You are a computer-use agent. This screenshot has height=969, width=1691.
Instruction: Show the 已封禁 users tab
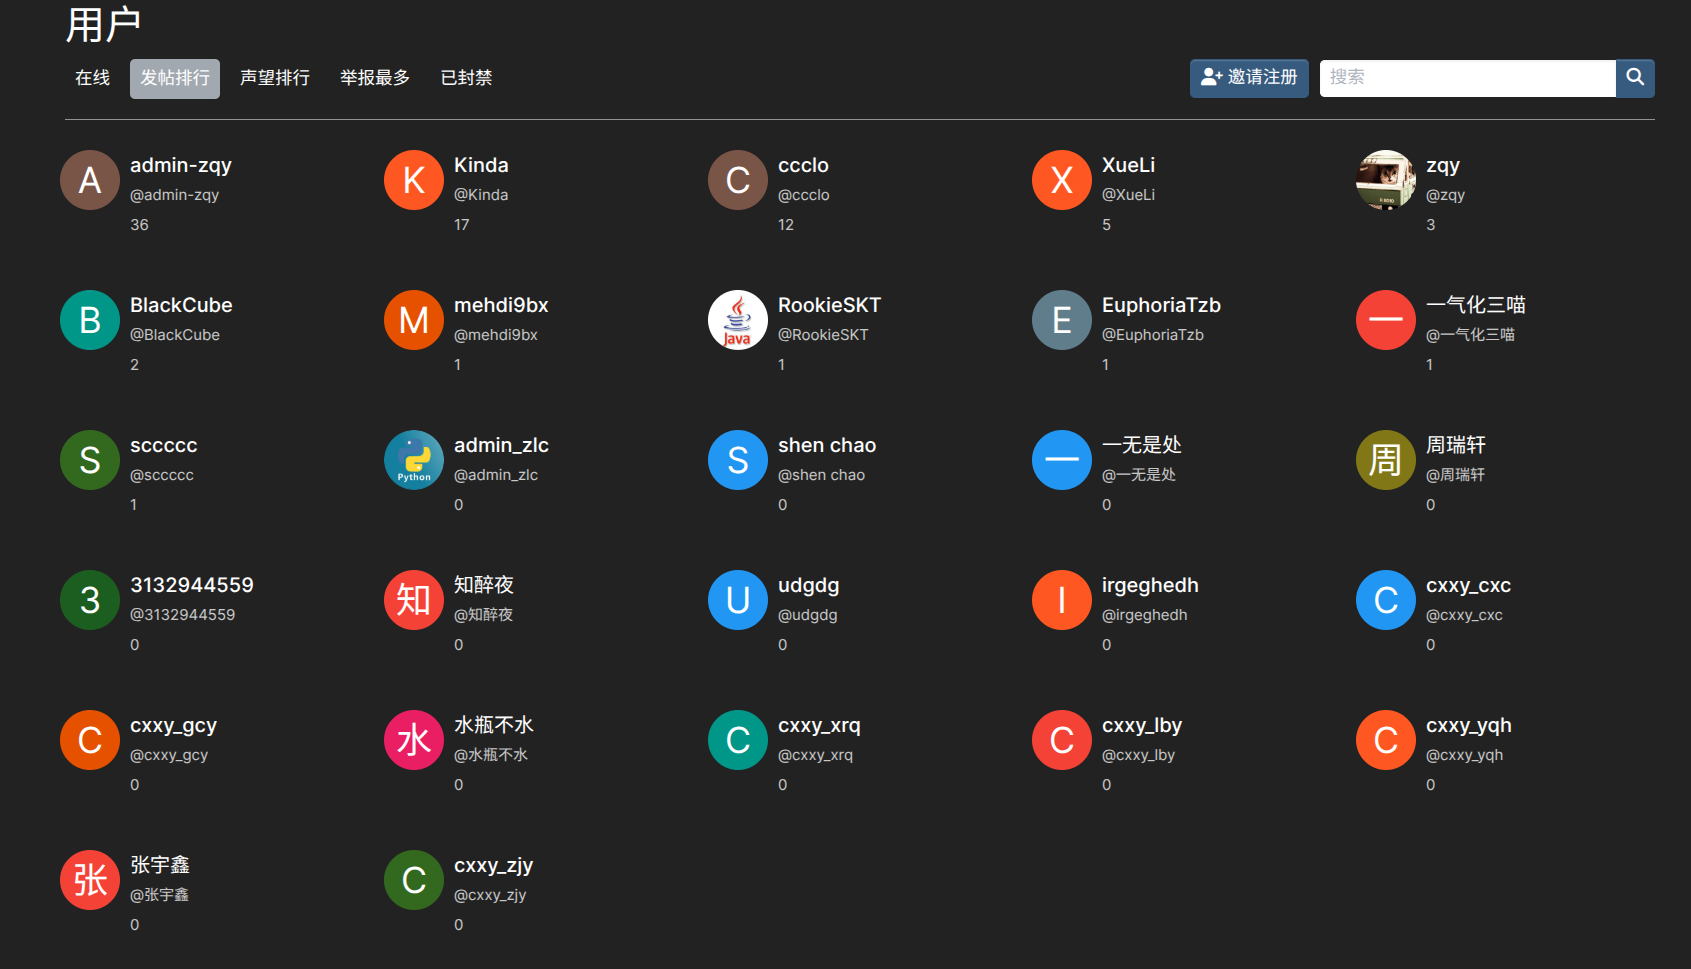[x=466, y=78]
